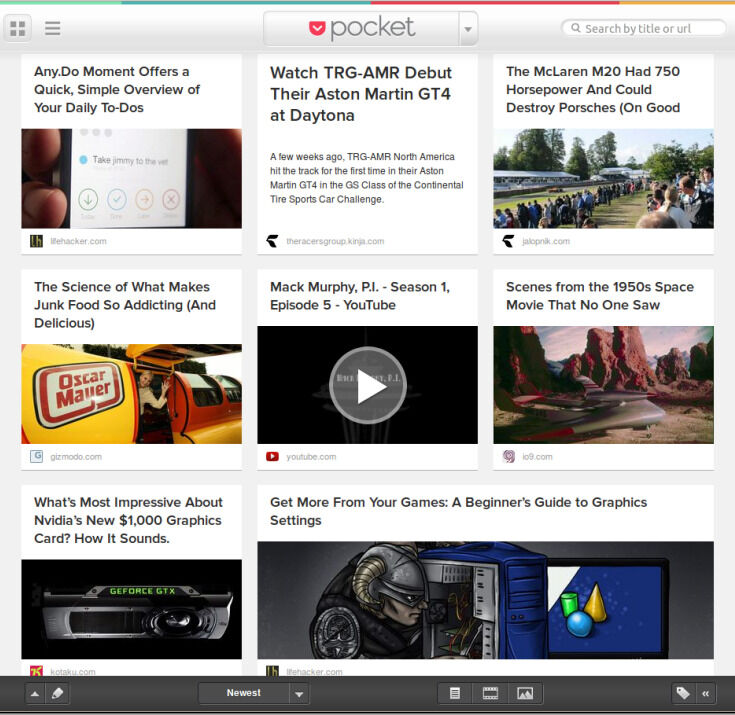The width and height of the screenshot is (735, 715).
Task: Open the McLaren racetrack crowd thumbnail
Action: 604,179
